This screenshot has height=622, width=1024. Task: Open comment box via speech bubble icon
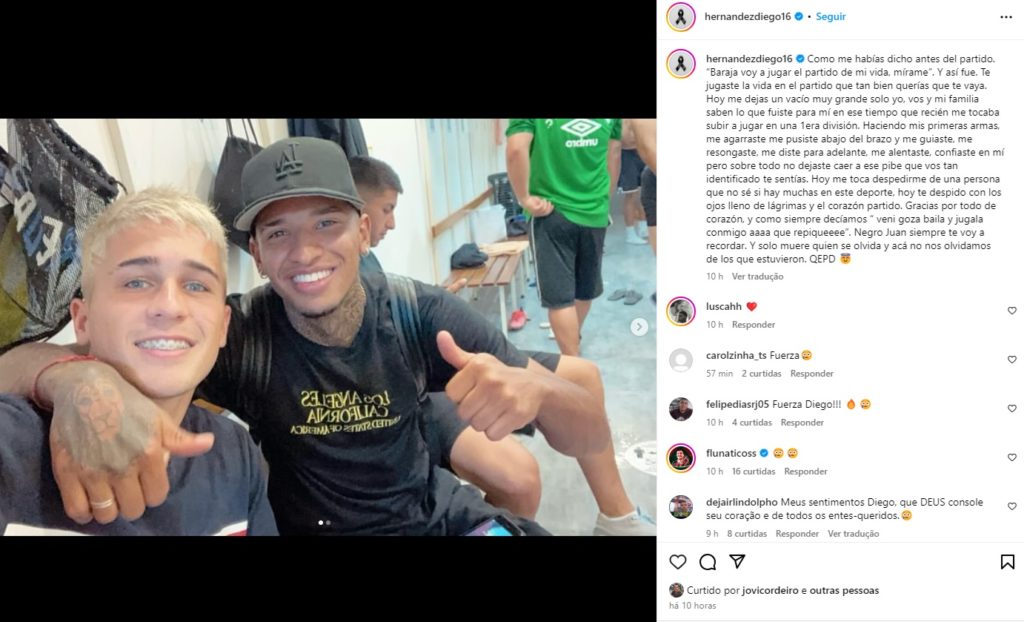(708, 562)
